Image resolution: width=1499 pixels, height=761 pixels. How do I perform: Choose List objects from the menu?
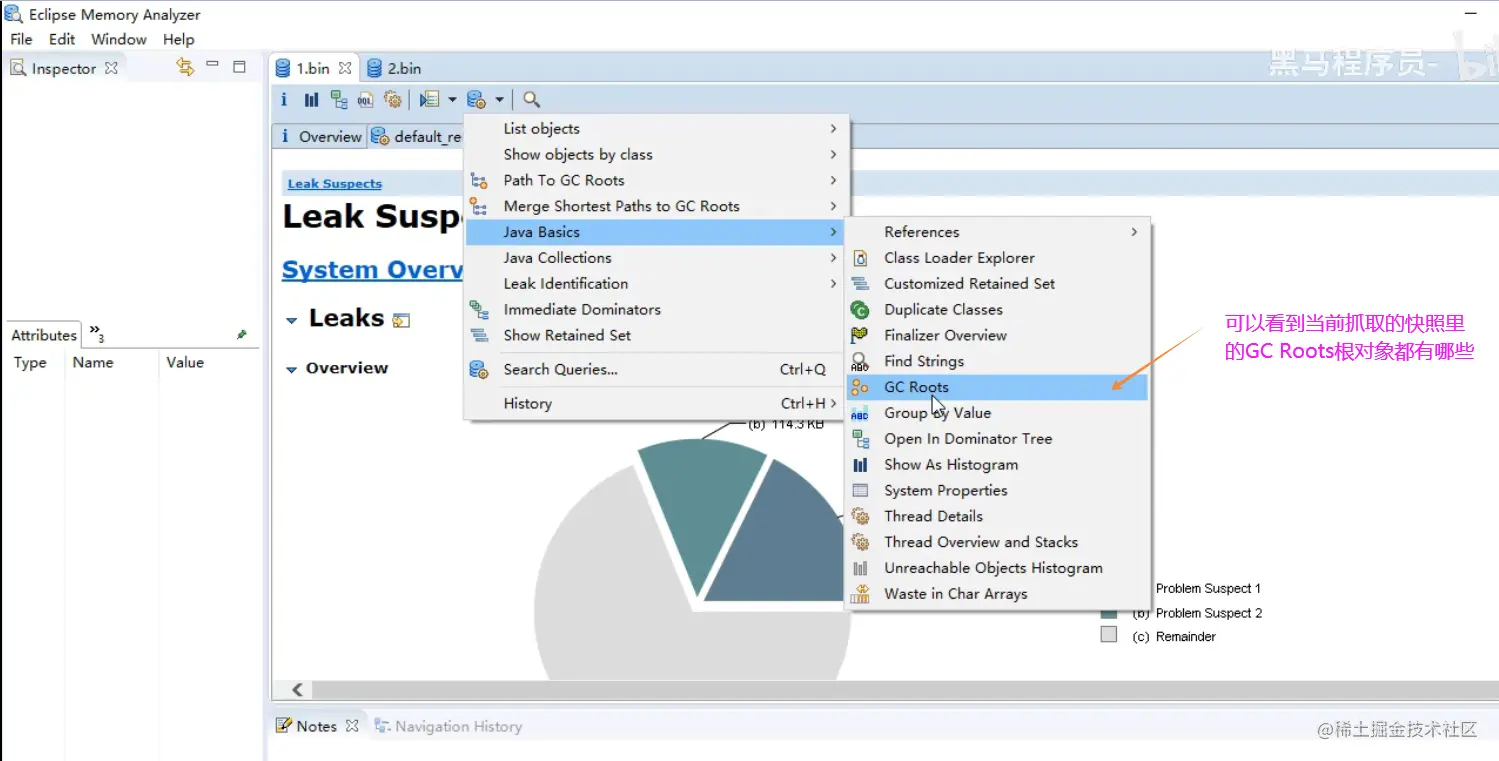click(657, 128)
